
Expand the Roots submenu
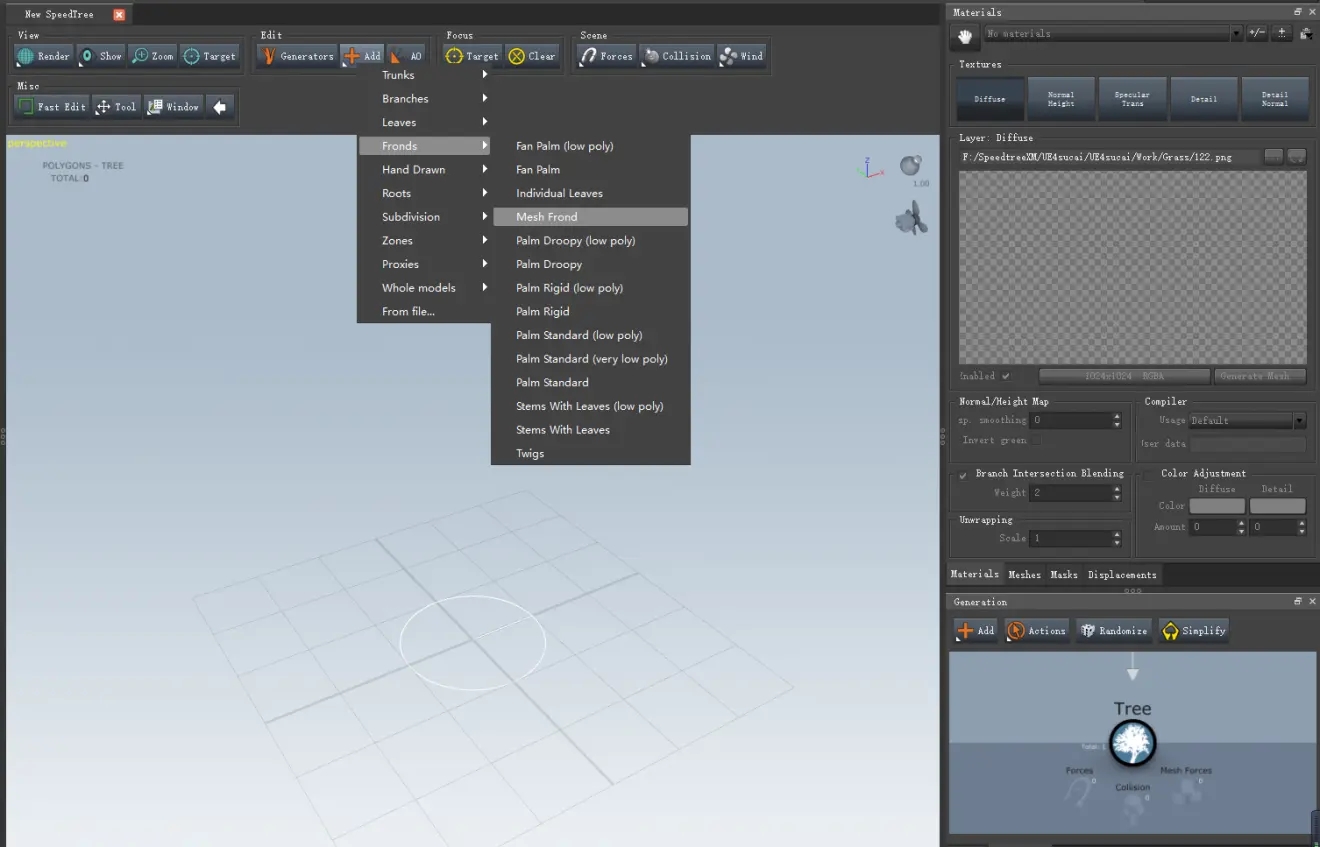(425, 193)
